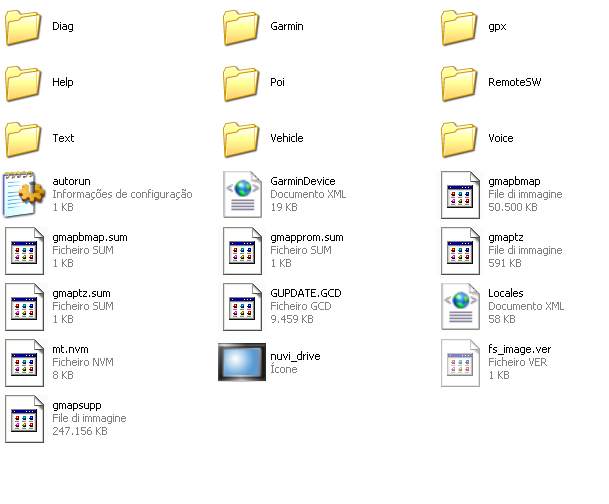
Task: Click the mt.nvm file icon
Action: [24, 363]
